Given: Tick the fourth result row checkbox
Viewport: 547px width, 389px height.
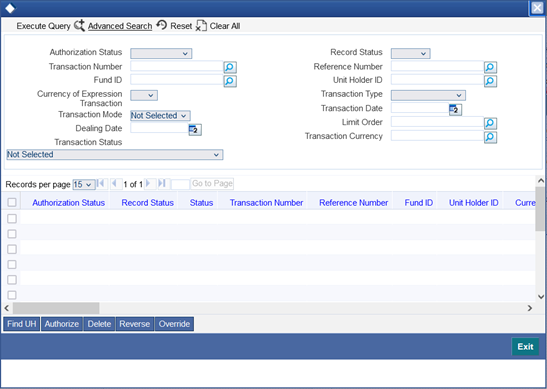Looking at the screenshot, I should [x=12, y=264].
